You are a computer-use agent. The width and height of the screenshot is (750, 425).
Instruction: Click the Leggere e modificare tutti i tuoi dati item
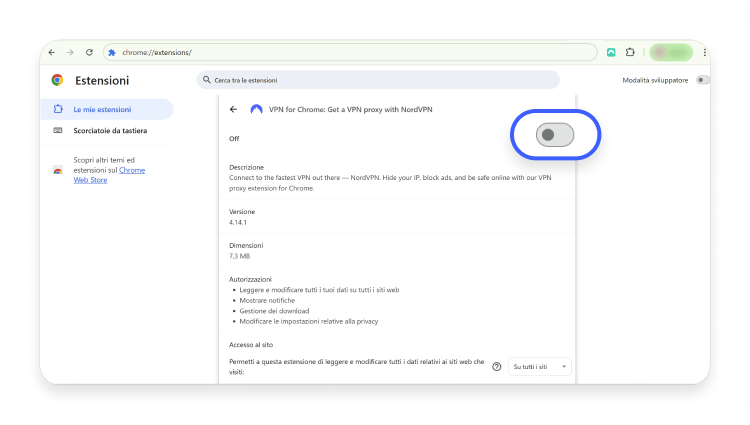click(319, 290)
